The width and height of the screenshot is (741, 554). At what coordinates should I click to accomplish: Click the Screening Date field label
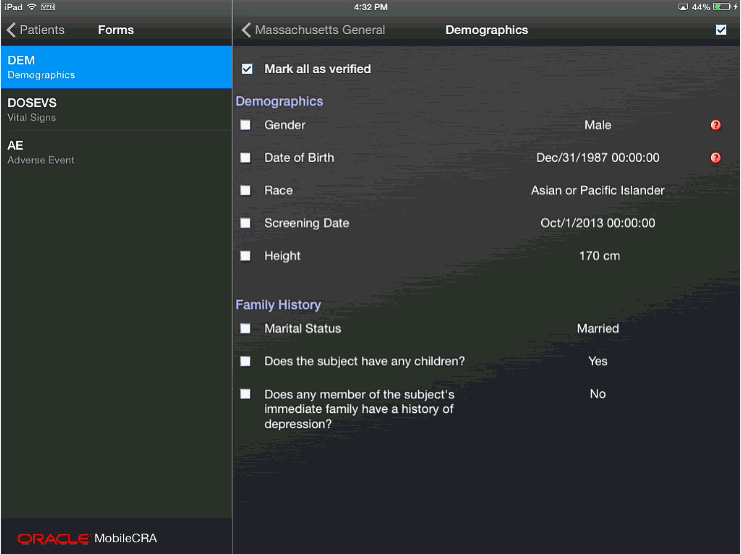pyautogui.click(x=306, y=223)
